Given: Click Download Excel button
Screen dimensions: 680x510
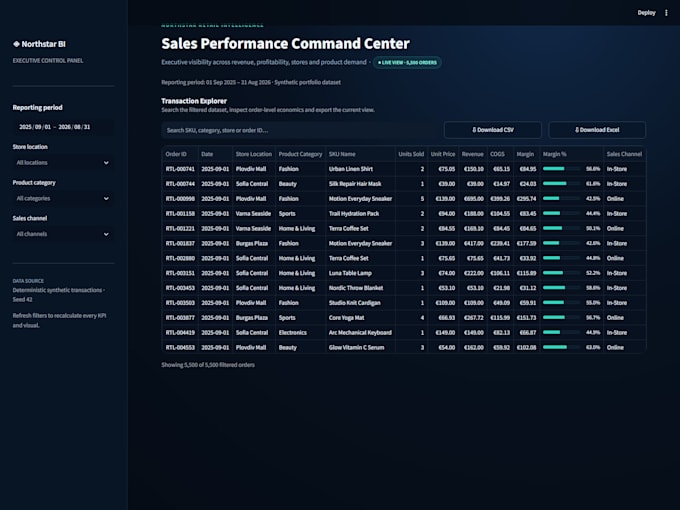Looking at the screenshot, I should 597,130.
